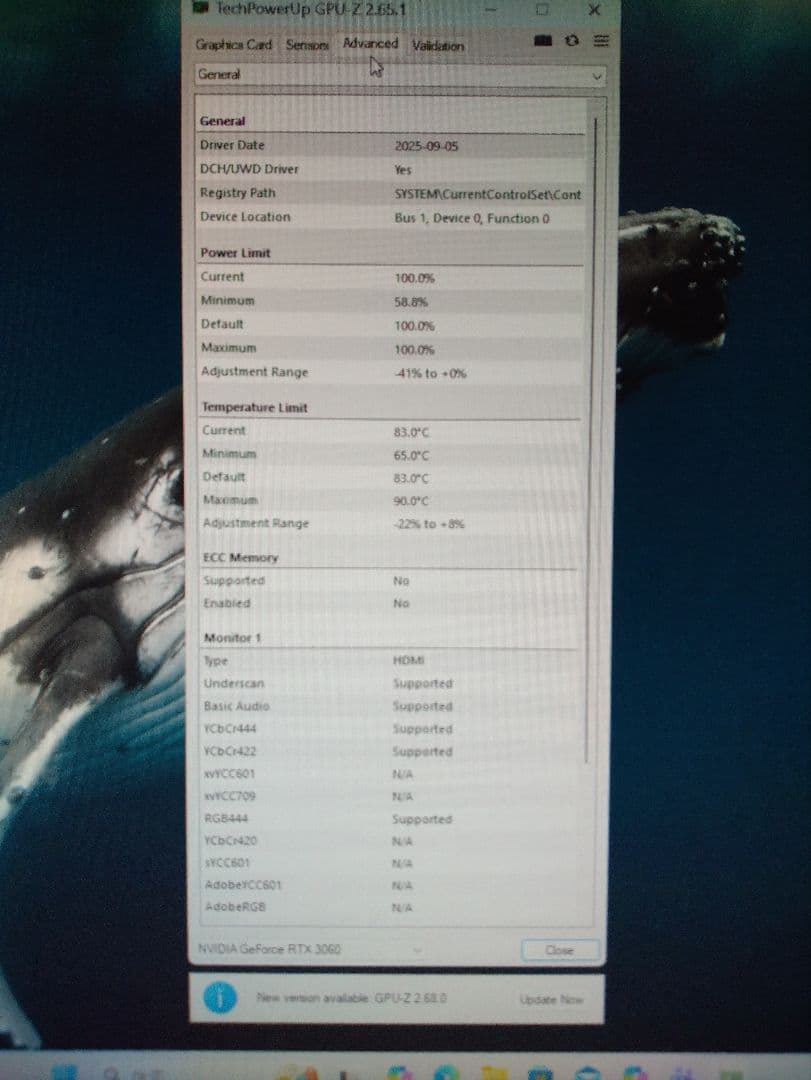Select the Advanced tab
This screenshot has width=811, height=1080.
[x=370, y=43]
